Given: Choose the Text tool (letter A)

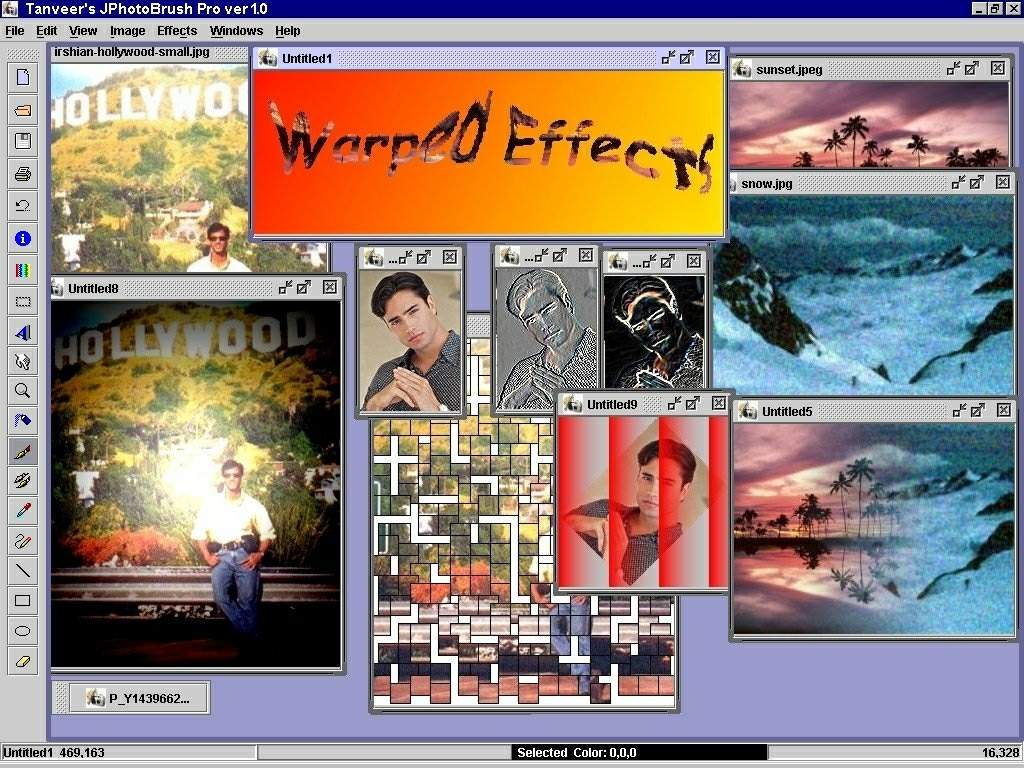Looking at the screenshot, I should [23, 333].
